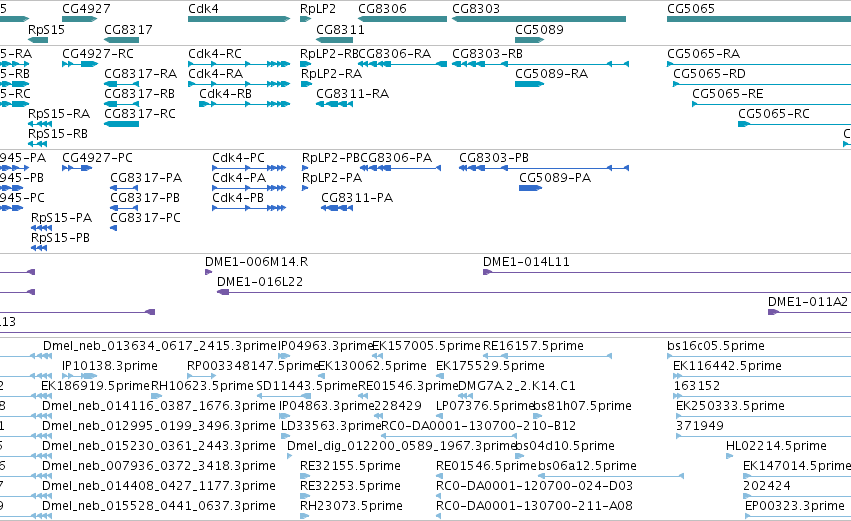851x521 pixels.
Task: Open BAC clone DME1-014L11
Action: (x=526, y=262)
